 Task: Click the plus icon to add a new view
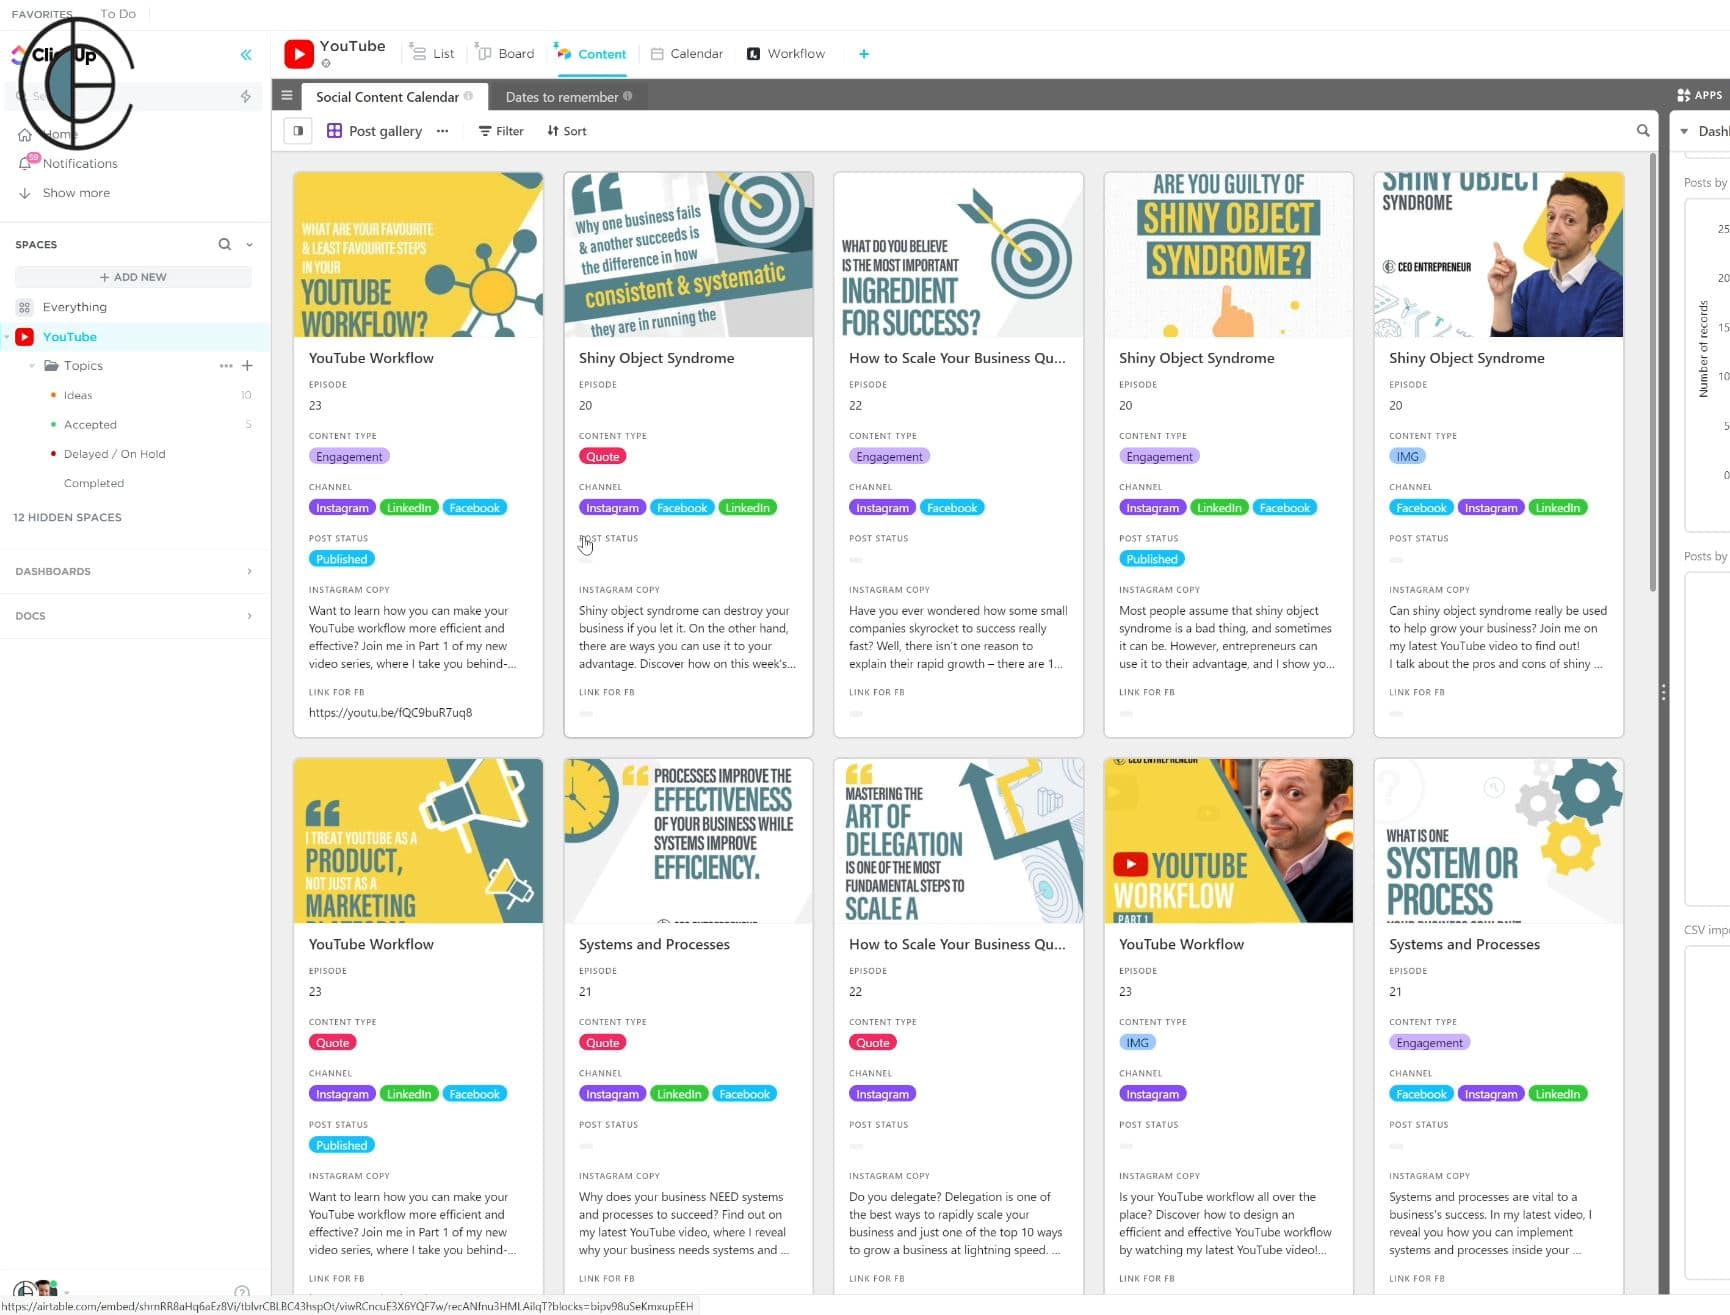click(863, 54)
